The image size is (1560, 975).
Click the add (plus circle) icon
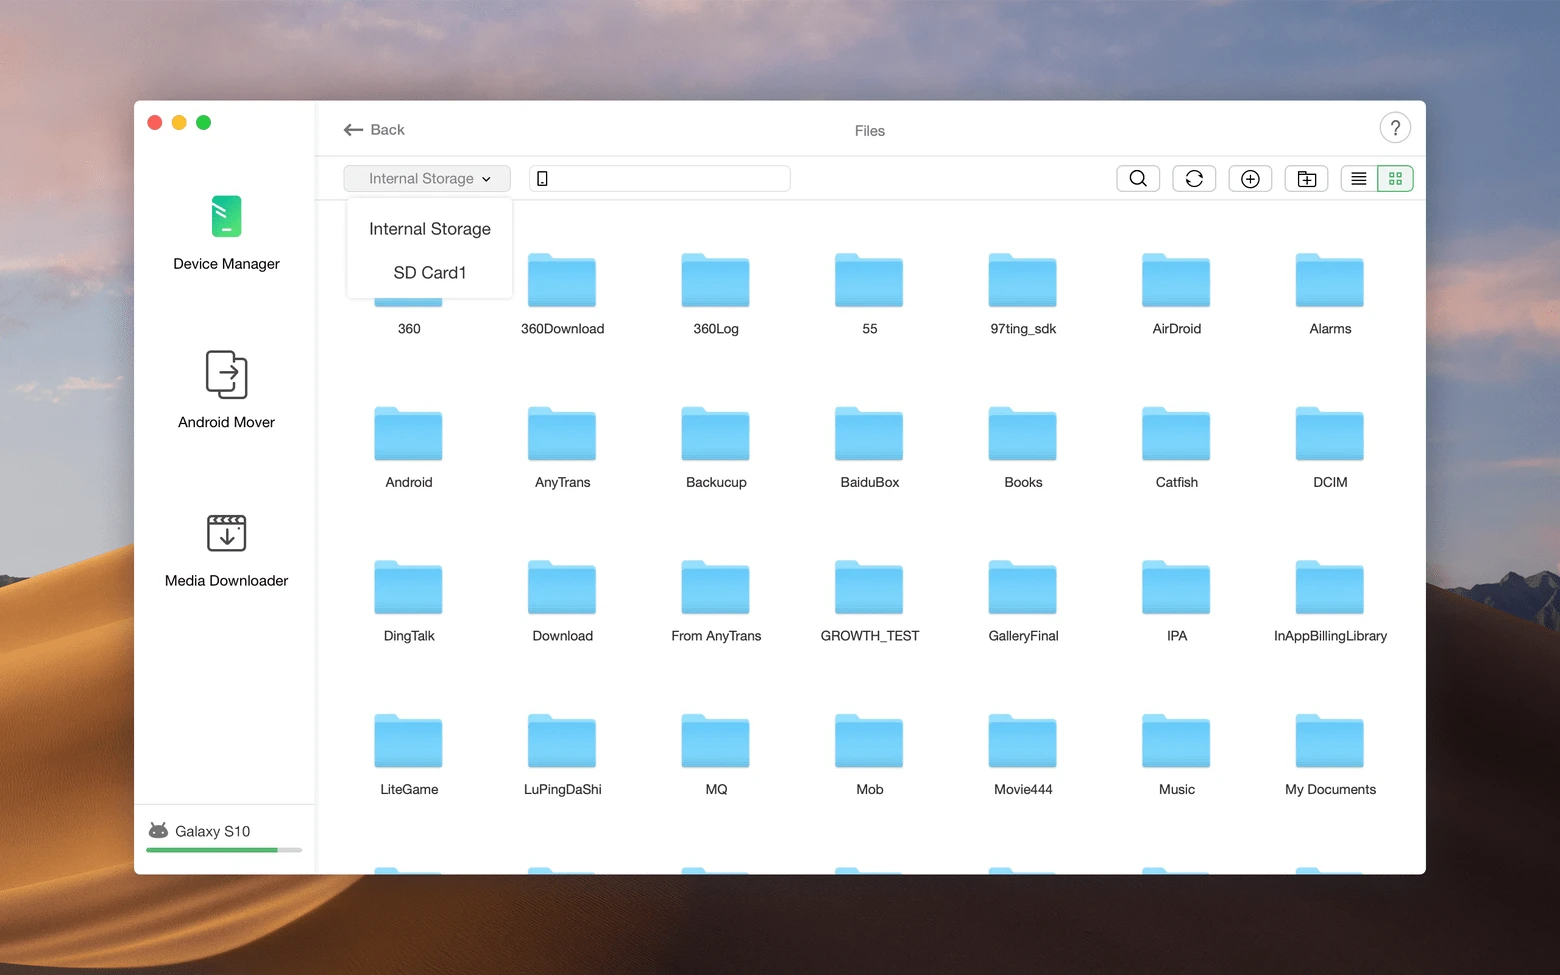[x=1250, y=179]
